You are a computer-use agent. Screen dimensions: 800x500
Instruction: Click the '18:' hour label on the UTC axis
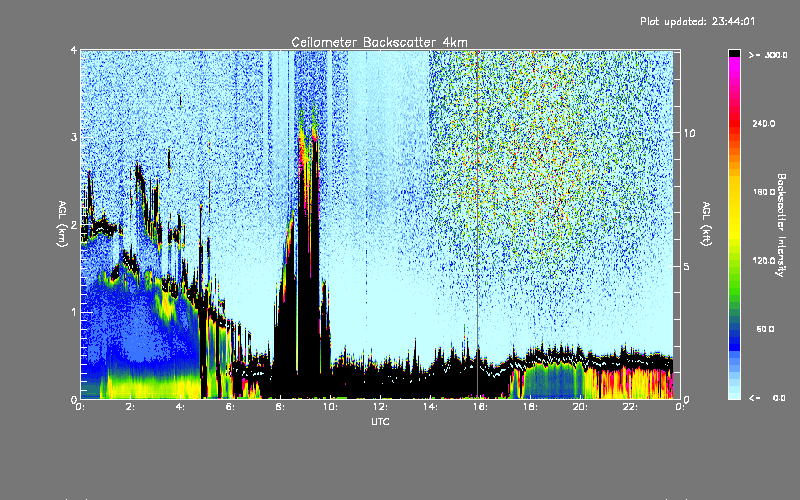tap(530, 407)
